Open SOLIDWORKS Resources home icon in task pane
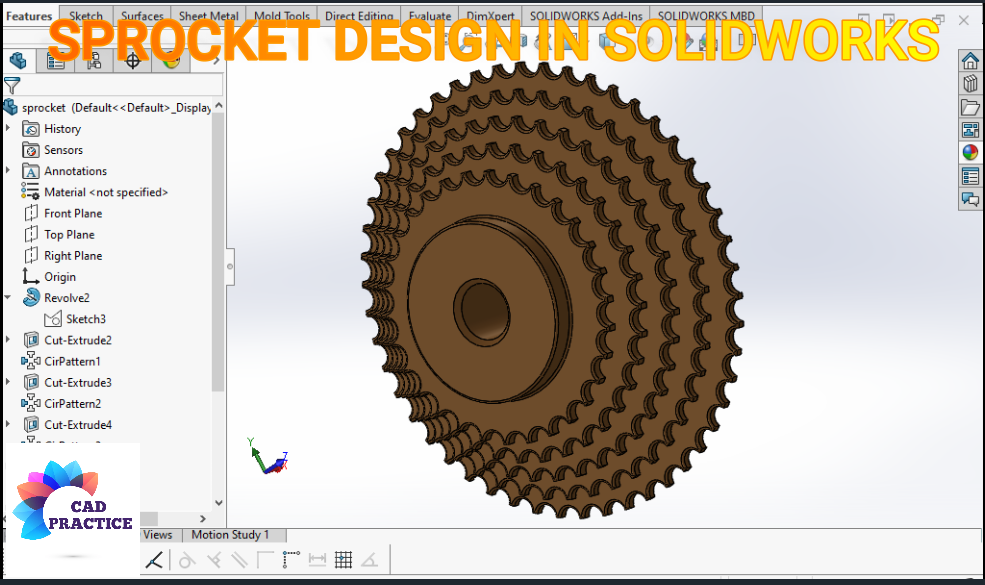This screenshot has width=985, height=585. tap(970, 61)
